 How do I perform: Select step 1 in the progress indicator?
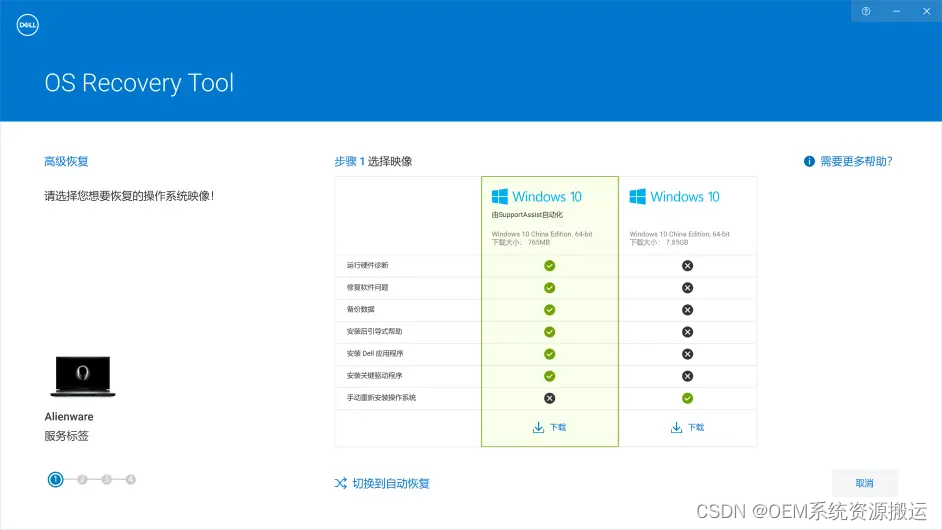pos(55,480)
